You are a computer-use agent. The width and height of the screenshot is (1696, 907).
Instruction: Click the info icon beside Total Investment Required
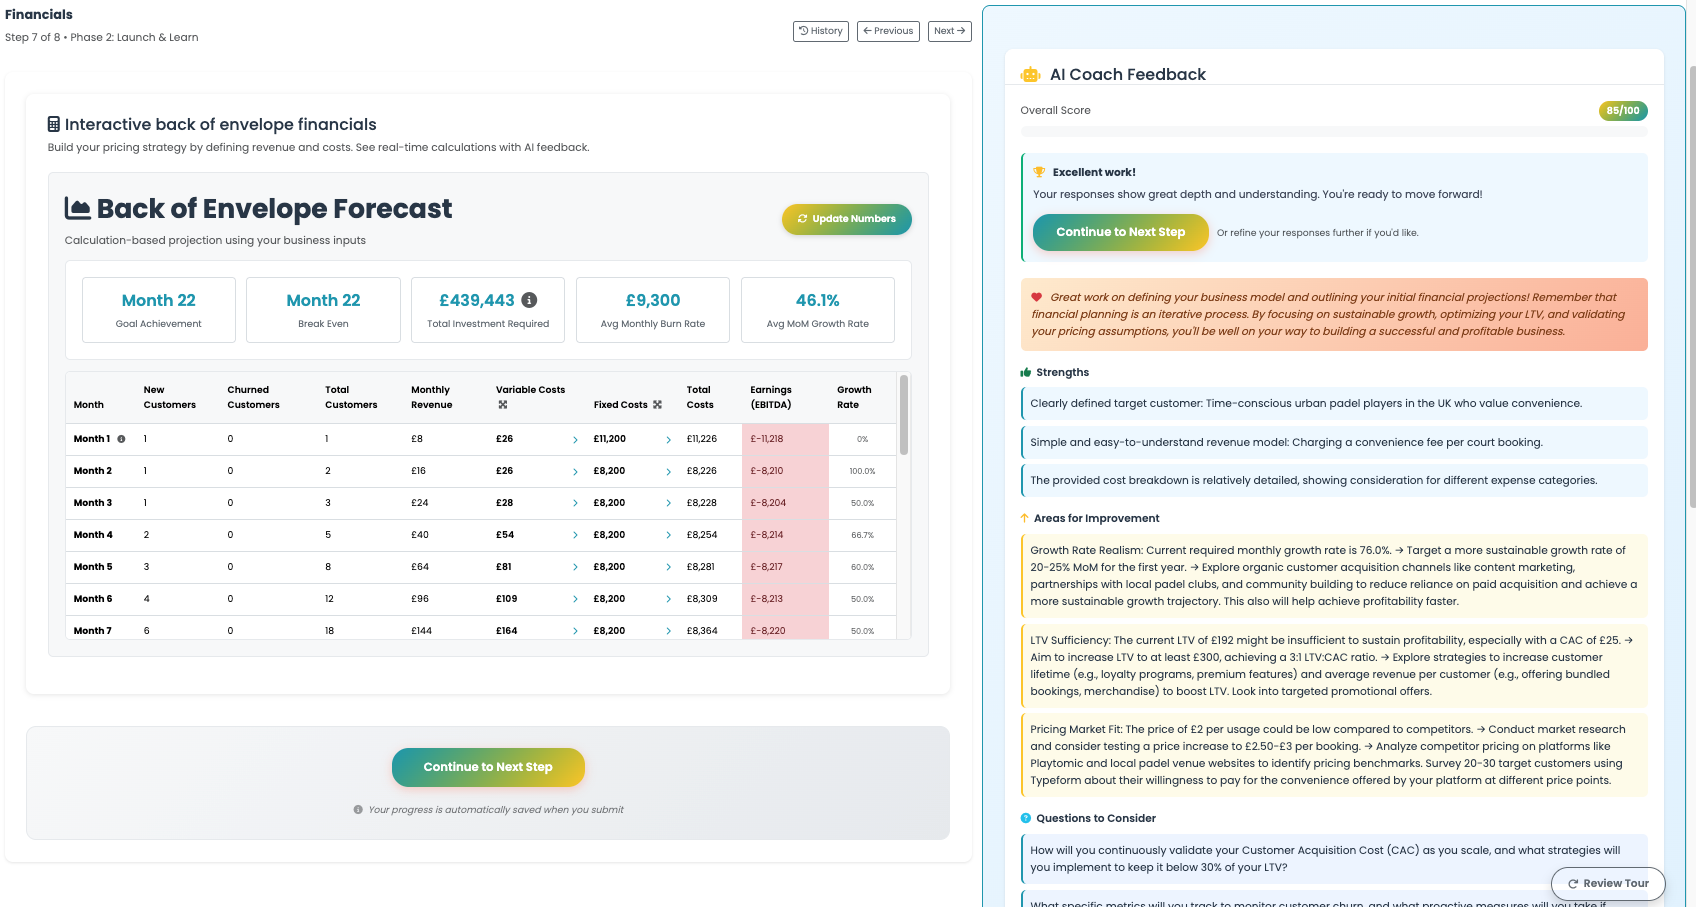(x=531, y=299)
